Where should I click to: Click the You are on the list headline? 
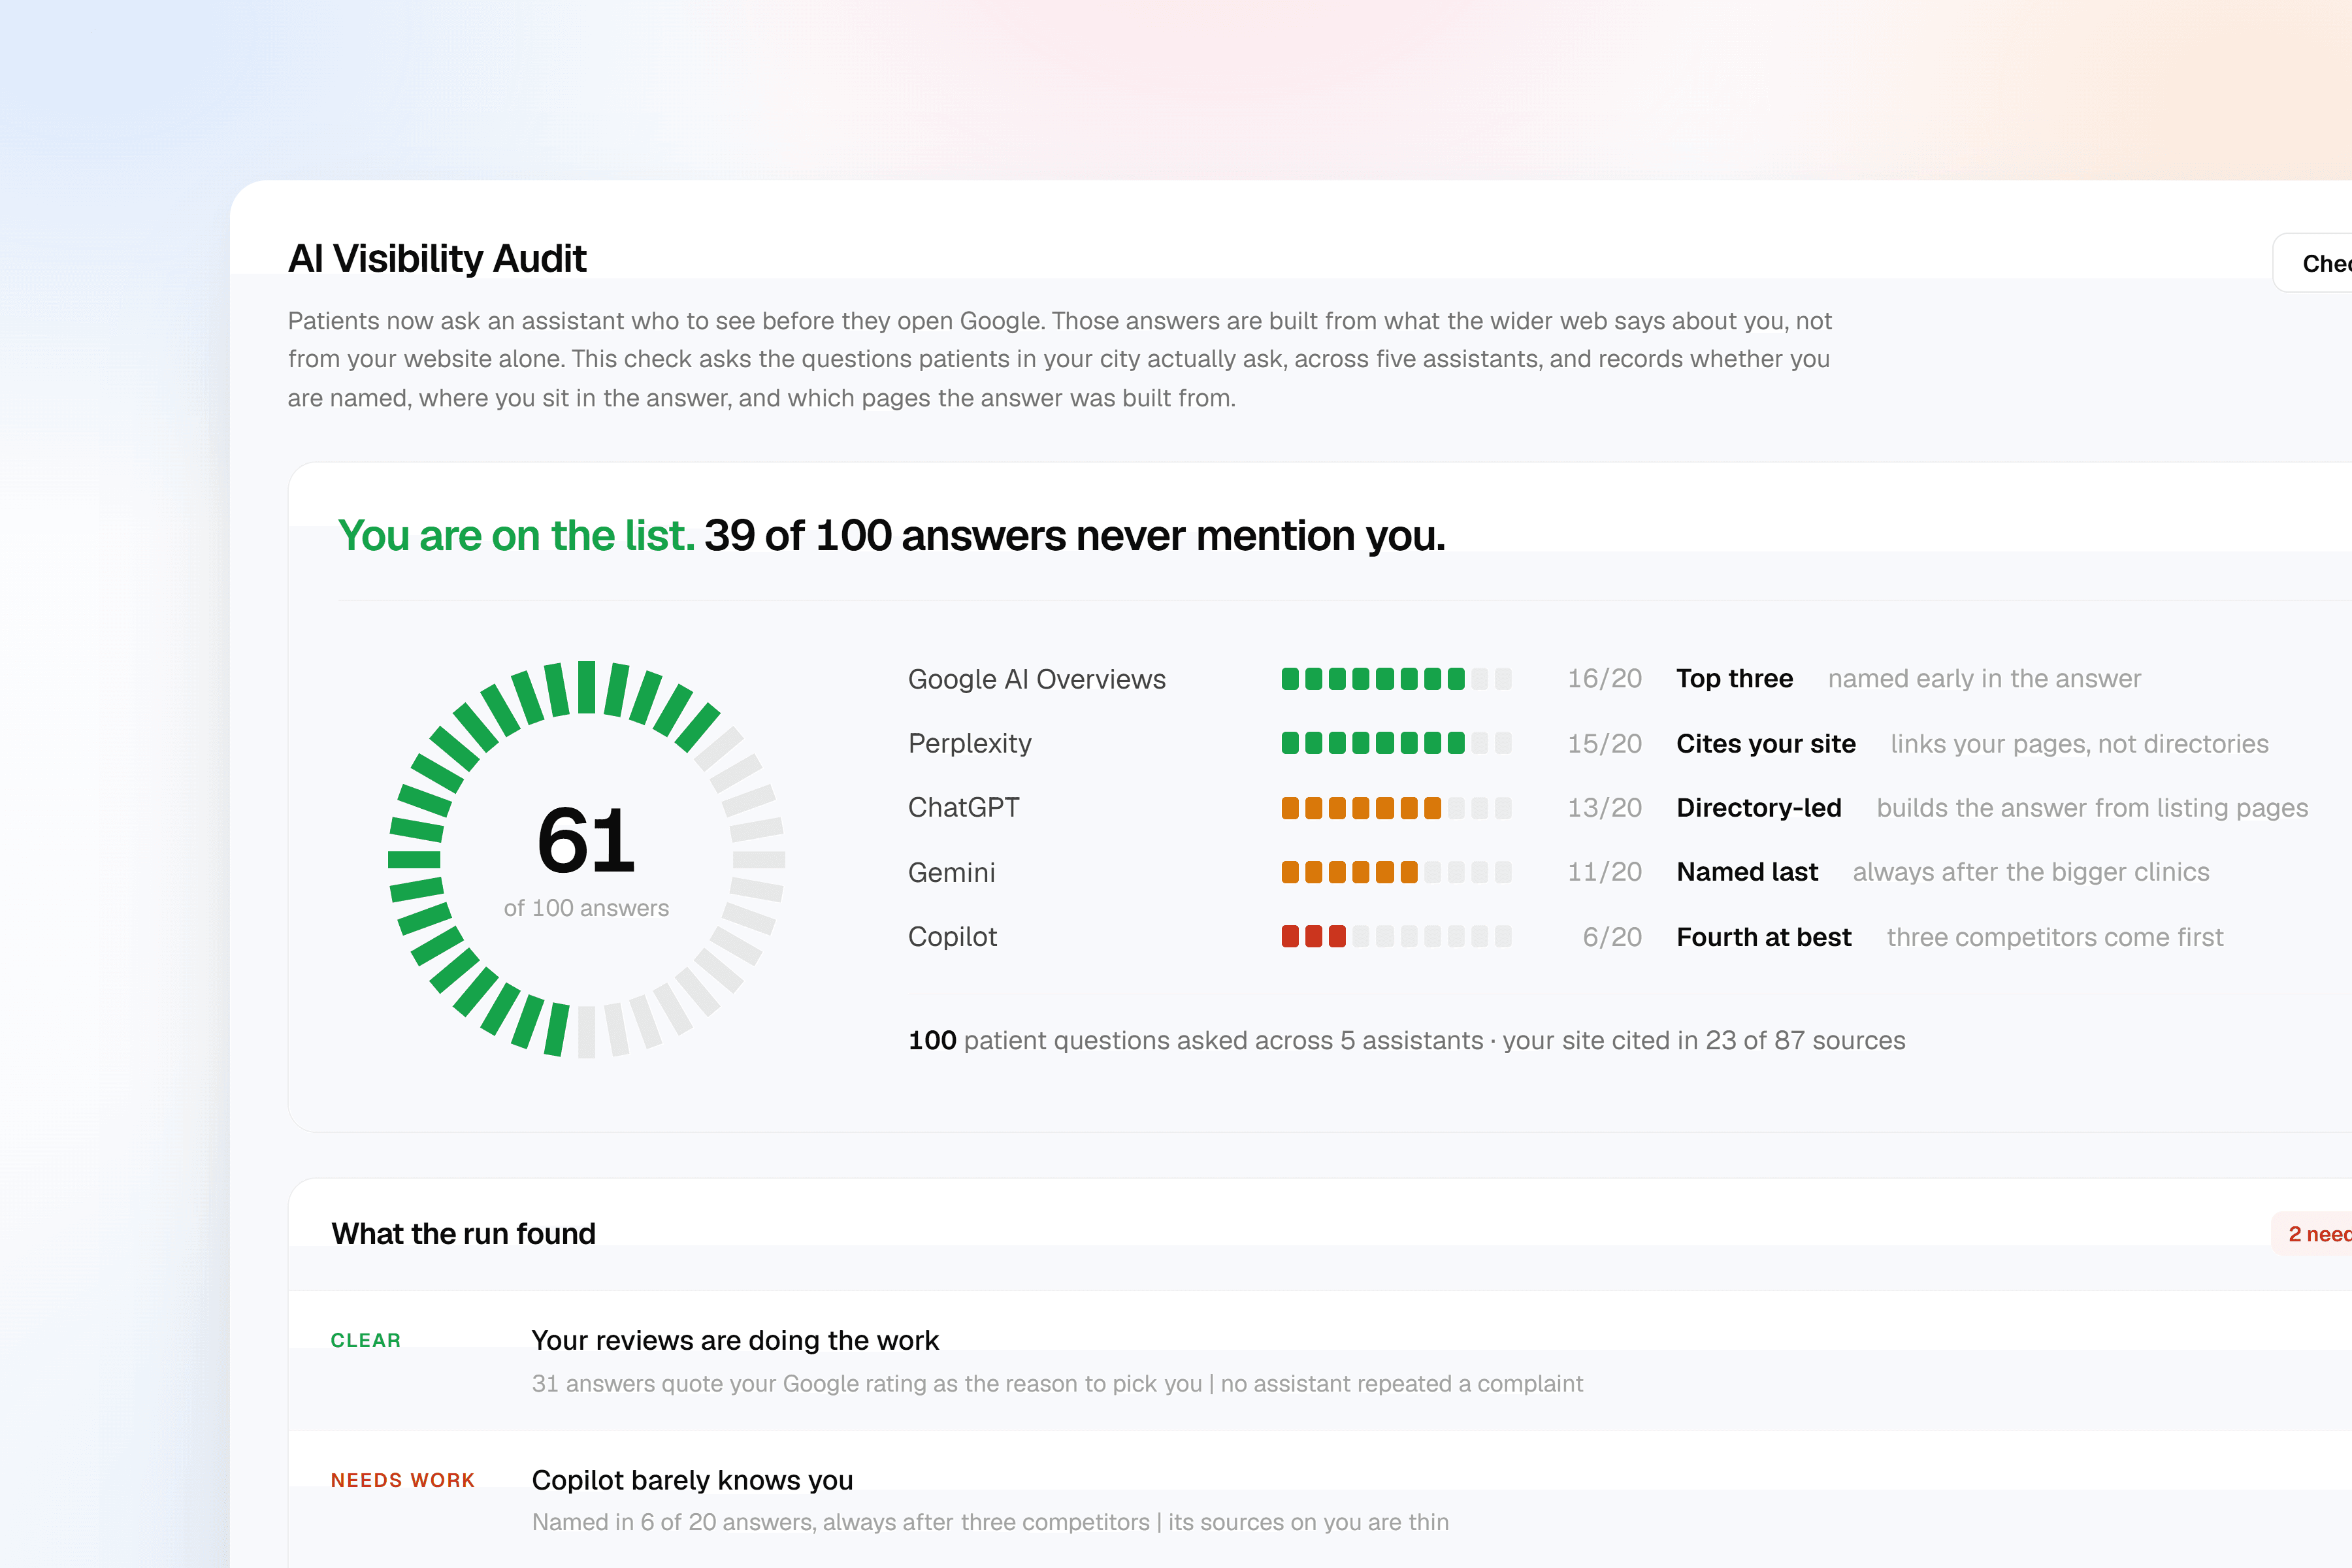click(891, 535)
